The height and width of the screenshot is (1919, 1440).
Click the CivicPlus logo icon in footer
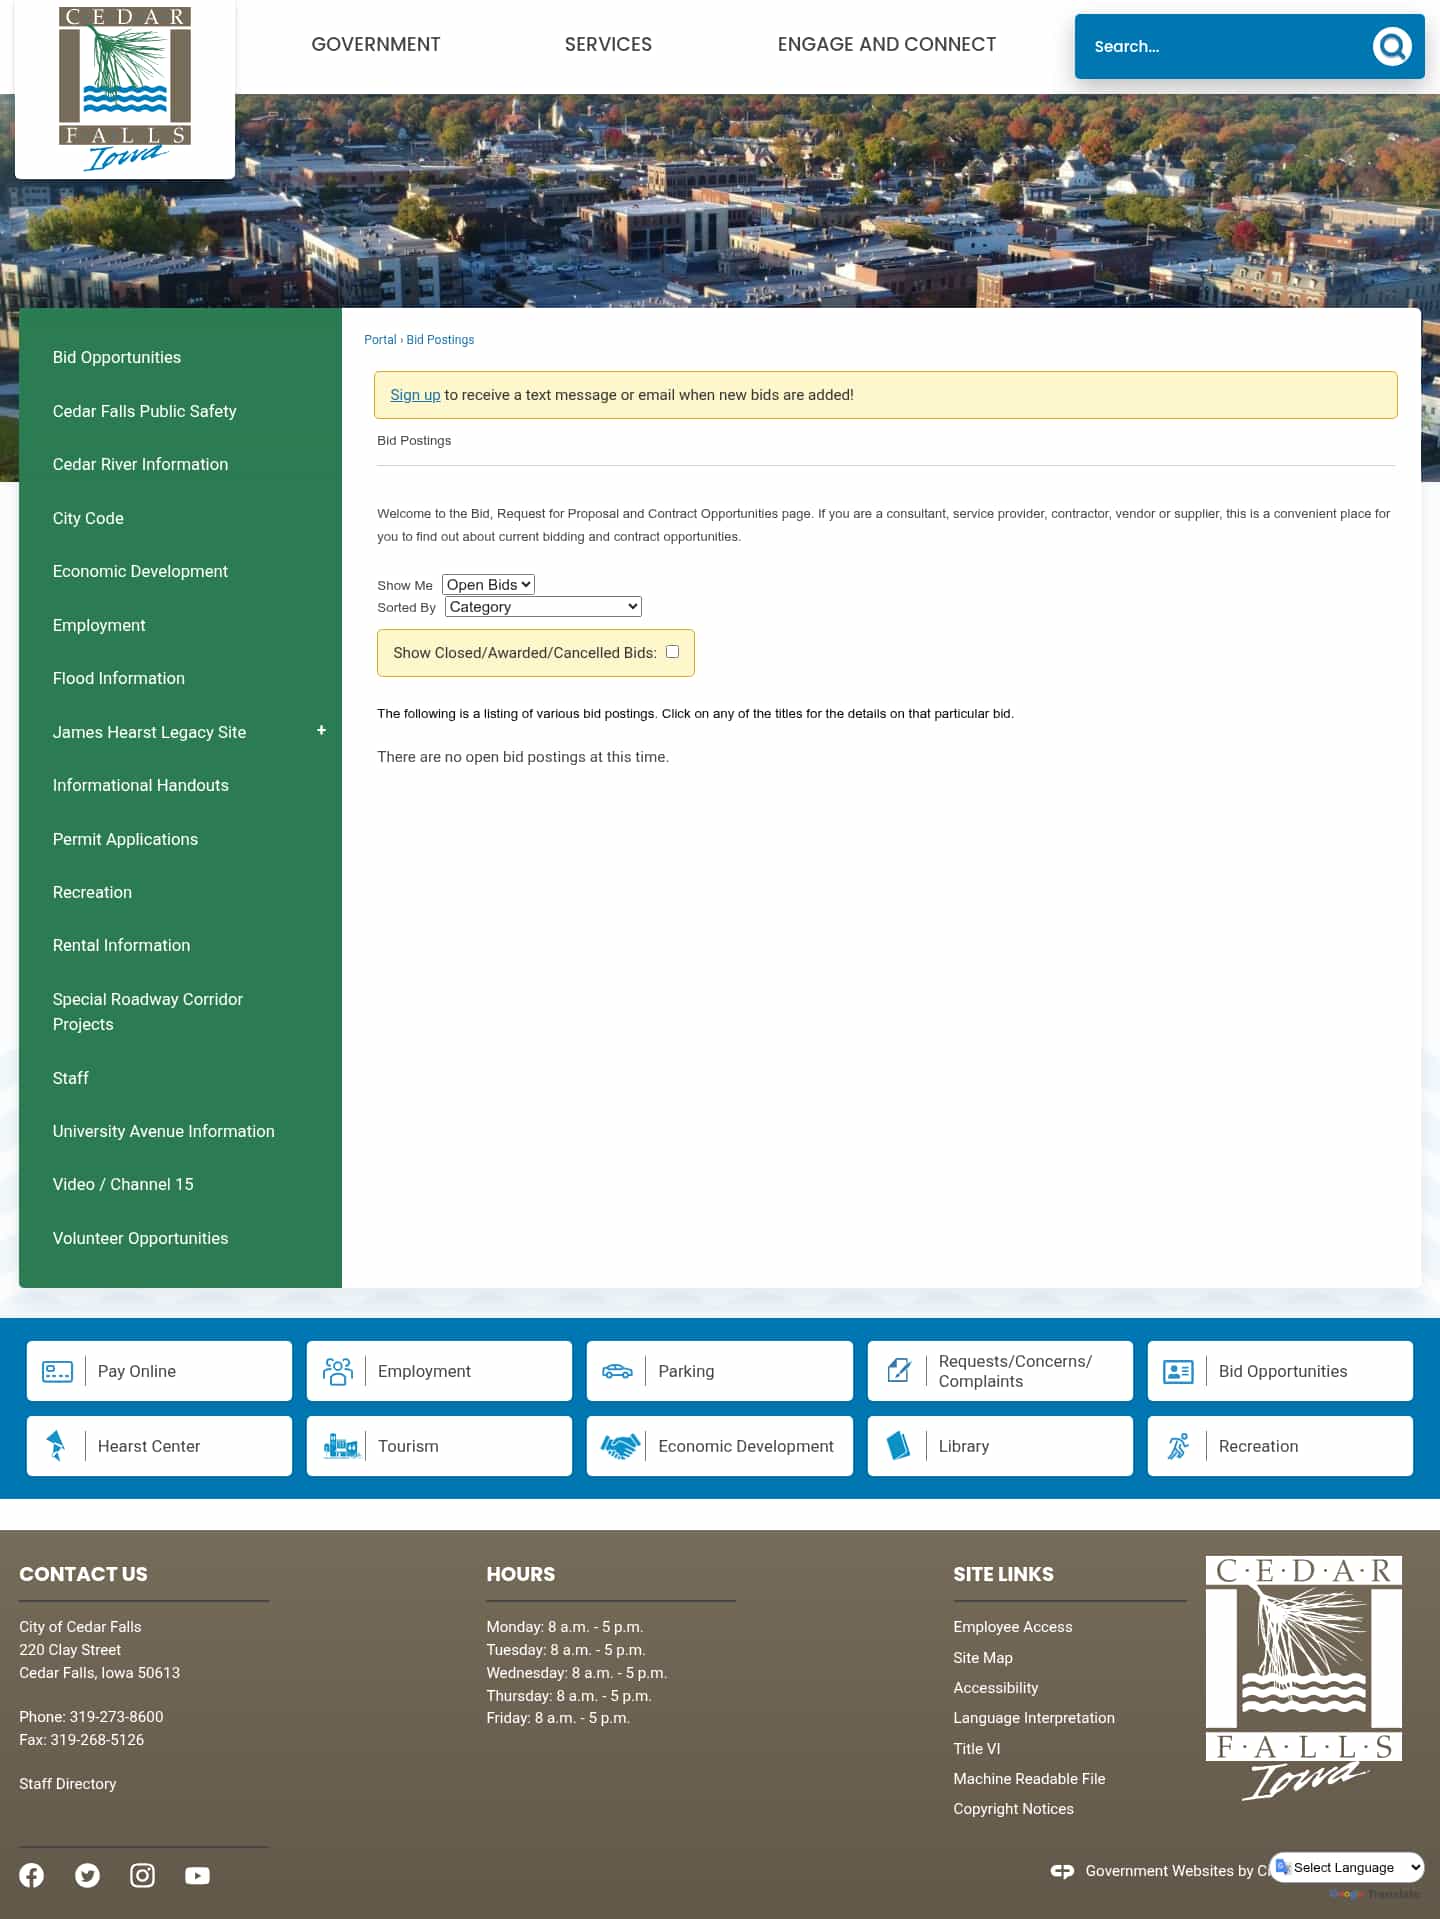[x=1062, y=1871]
